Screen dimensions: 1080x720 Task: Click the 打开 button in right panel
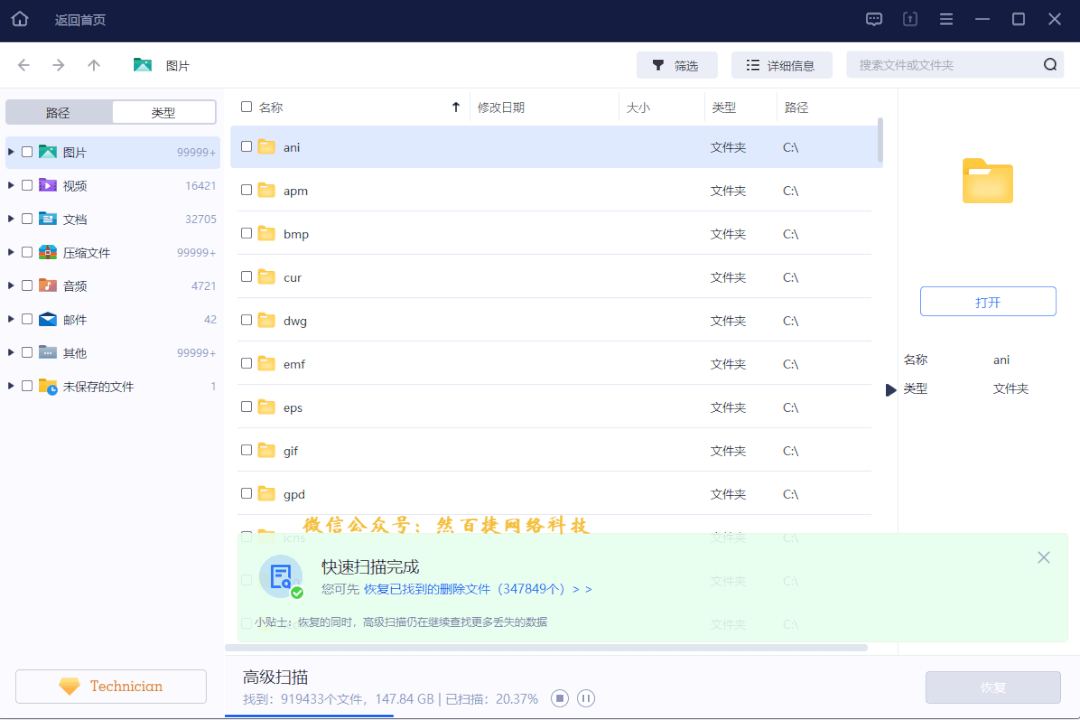pyautogui.click(x=987, y=300)
